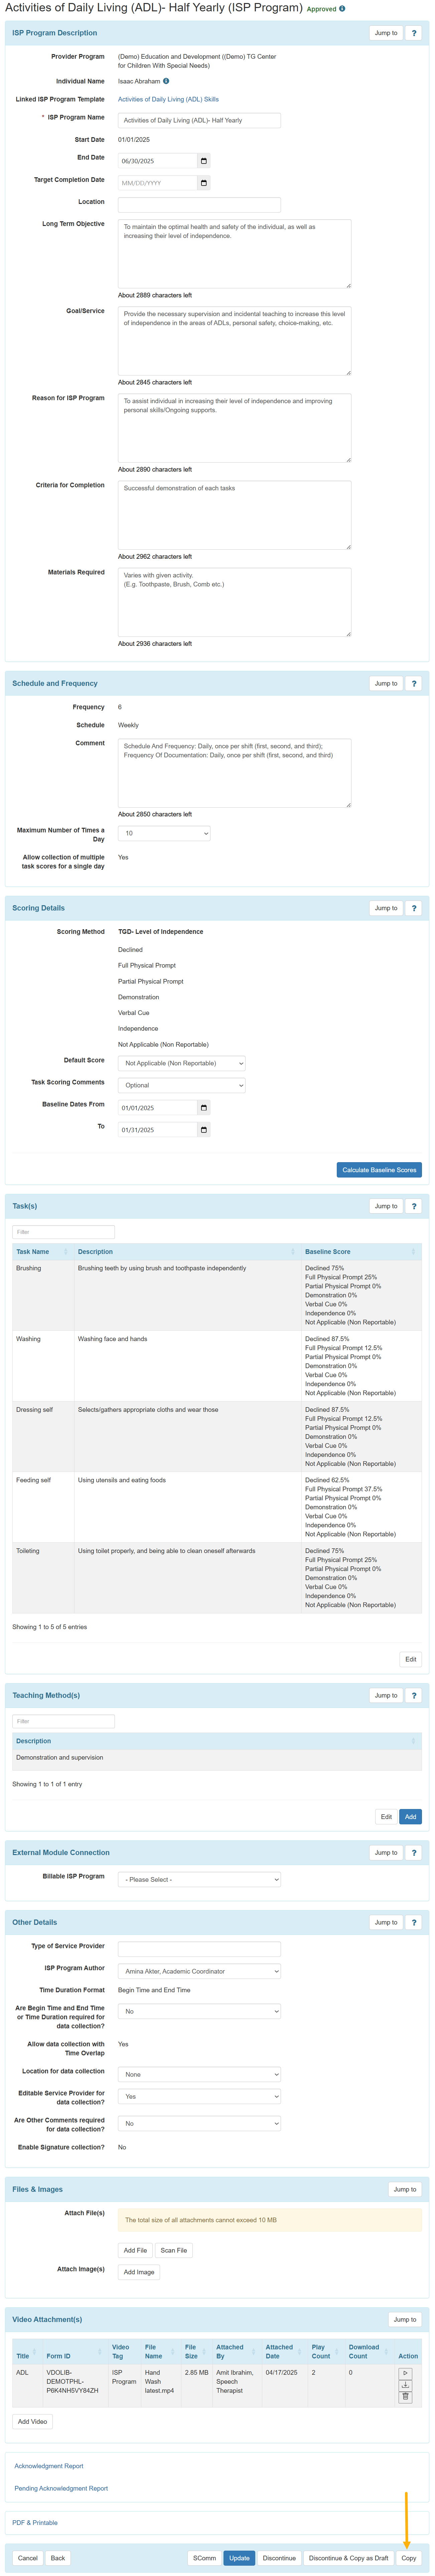This screenshot has height=2576, width=435.
Task: Click the info icon beside Isaac Abraham
Action: 166,81
